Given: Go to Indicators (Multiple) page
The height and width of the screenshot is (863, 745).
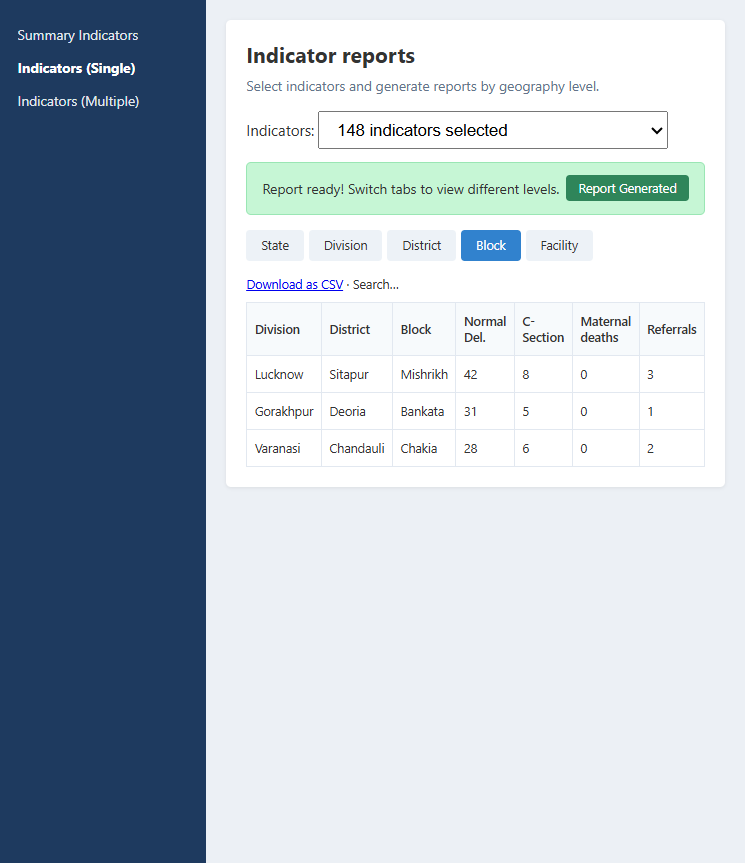Looking at the screenshot, I should click(78, 101).
